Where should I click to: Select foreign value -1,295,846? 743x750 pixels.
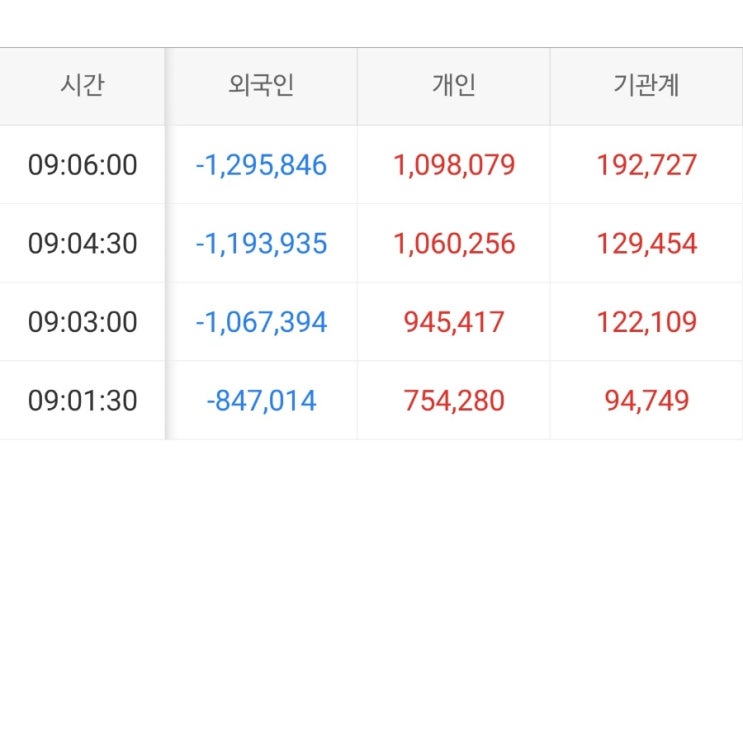pyautogui.click(x=261, y=165)
